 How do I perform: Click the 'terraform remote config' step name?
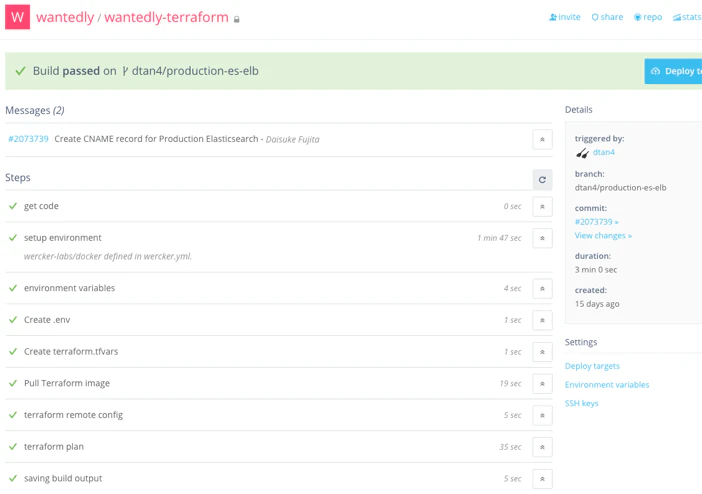pyautogui.click(x=73, y=415)
